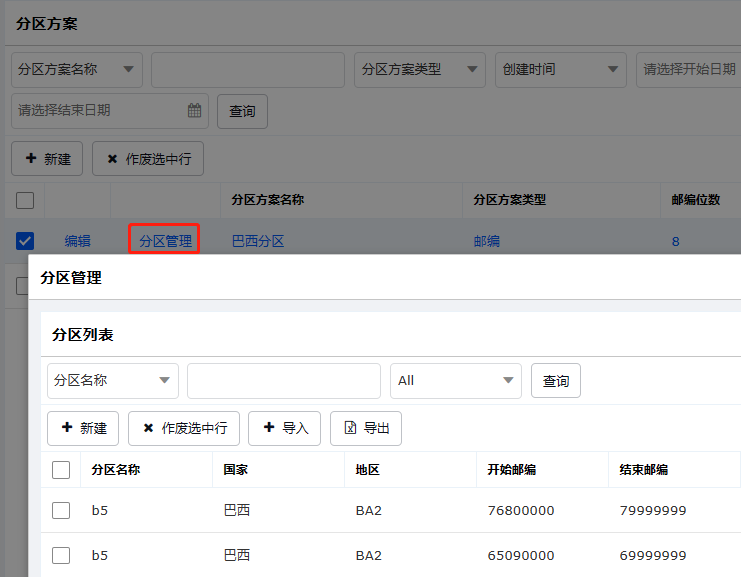Open the 分区方案名称 dropdown
Image resolution: width=741 pixels, height=577 pixels.
point(77,69)
